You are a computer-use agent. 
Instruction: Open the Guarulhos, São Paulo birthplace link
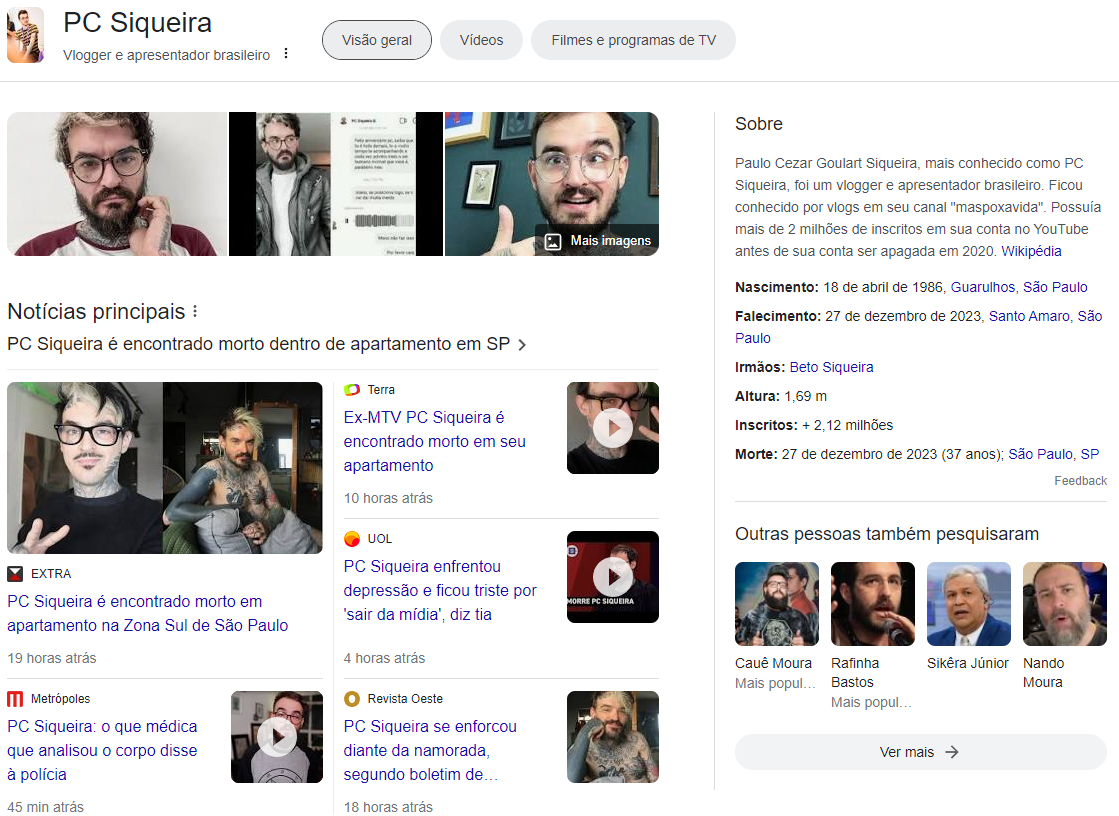click(x=1019, y=287)
